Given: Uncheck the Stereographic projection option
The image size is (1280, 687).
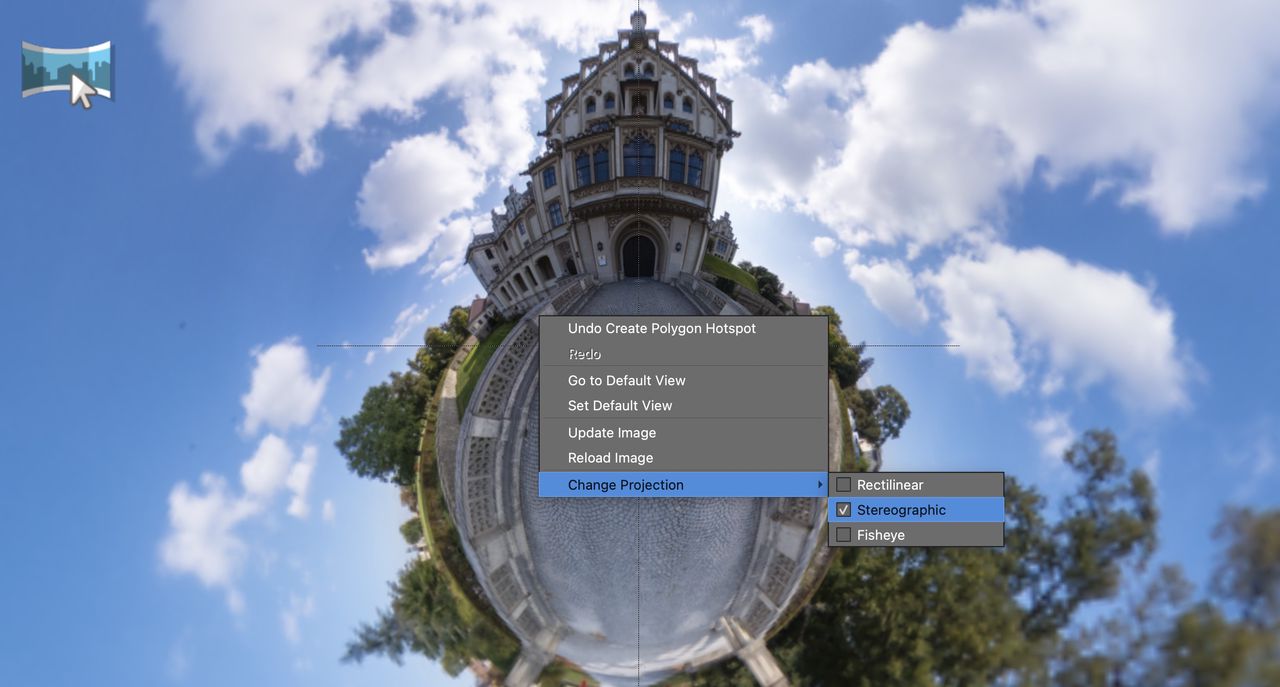Looking at the screenshot, I should [843, 509].
